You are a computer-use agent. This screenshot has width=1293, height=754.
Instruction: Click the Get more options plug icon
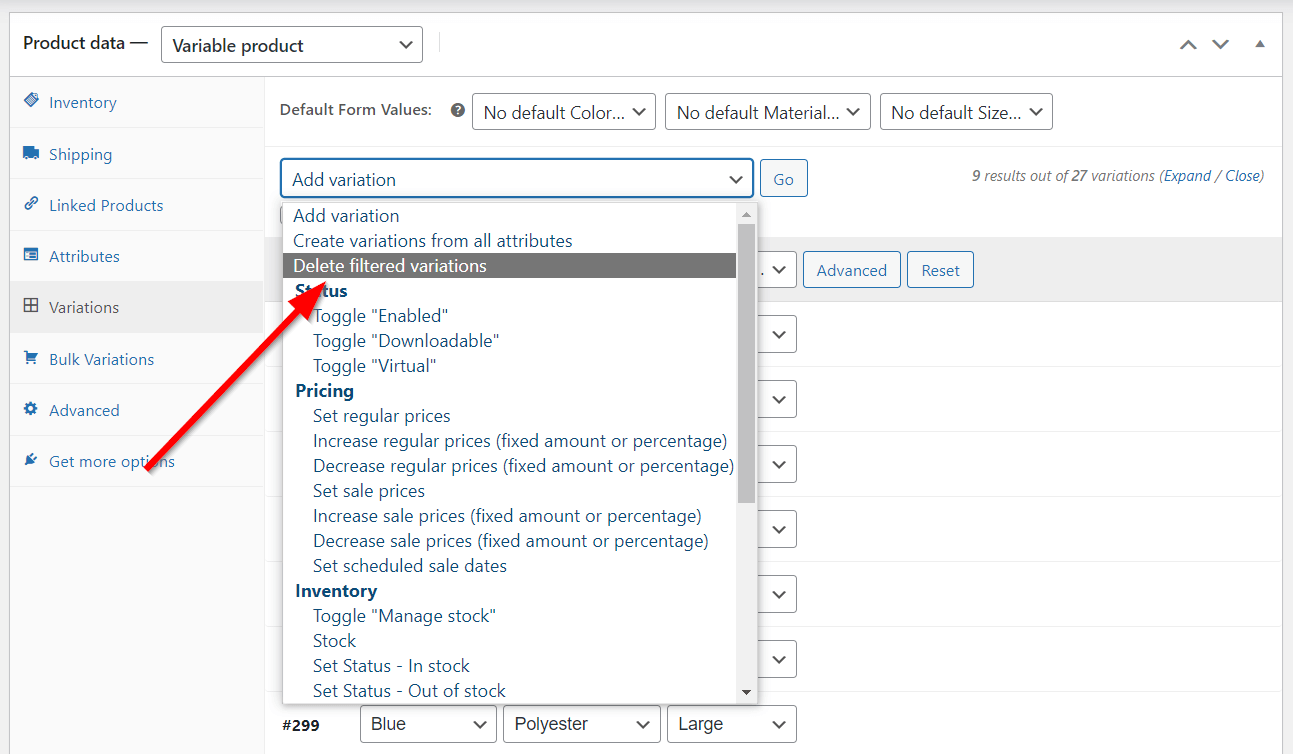pos(31,460)
